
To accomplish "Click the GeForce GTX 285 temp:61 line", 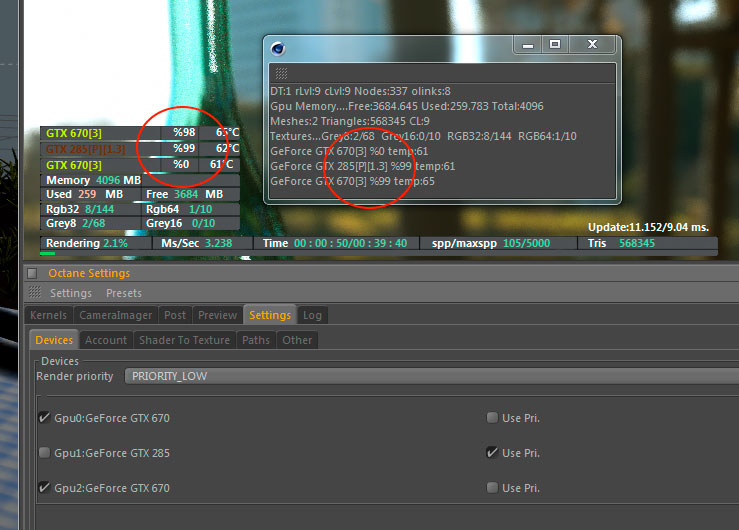I will (x=363, y=166).
